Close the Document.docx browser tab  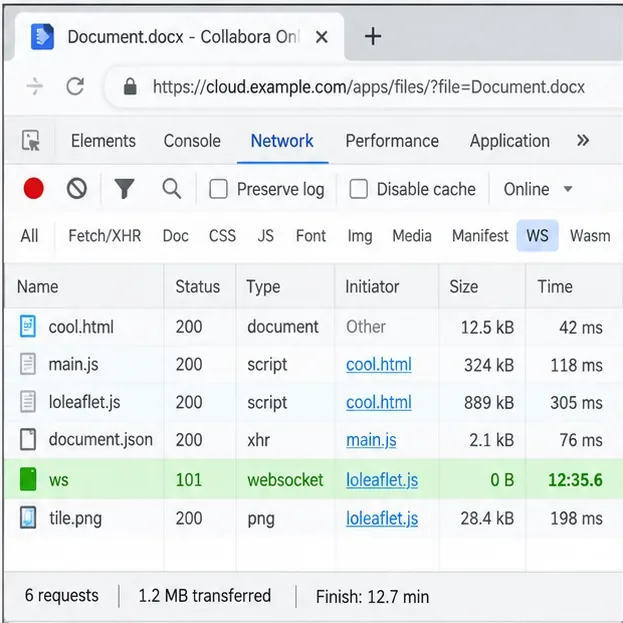click(321, 37)
